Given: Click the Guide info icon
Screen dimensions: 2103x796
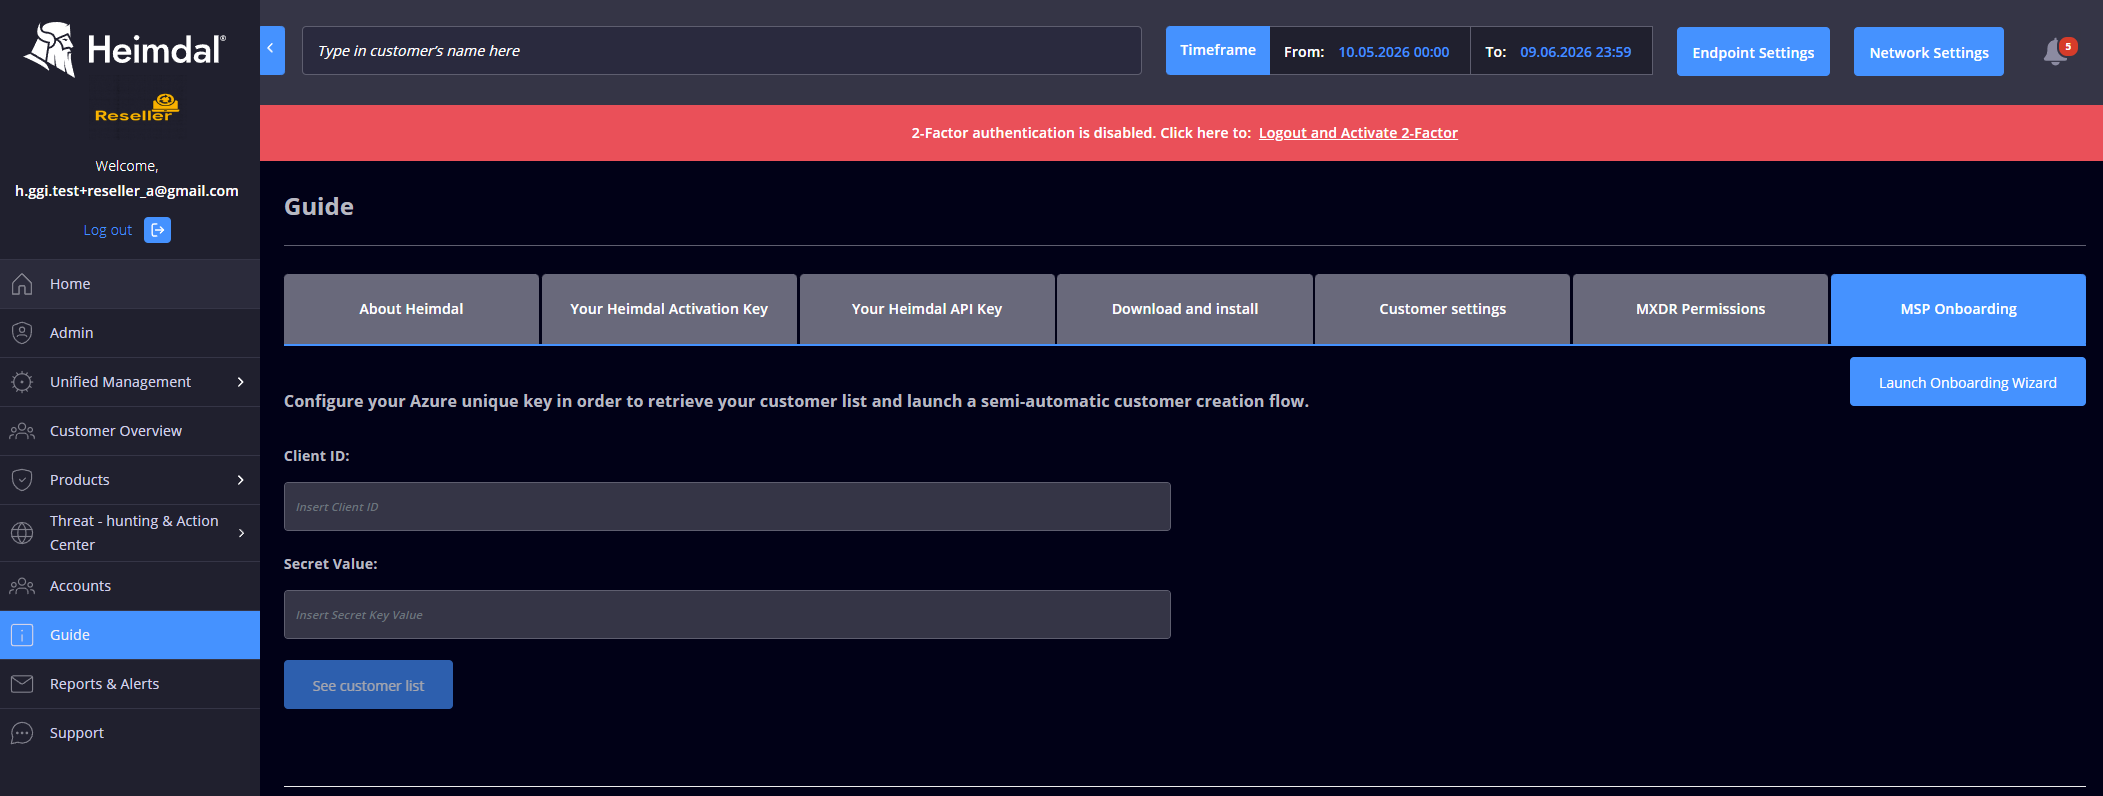Looking at the screenshot, I should [x=22, y=635].
